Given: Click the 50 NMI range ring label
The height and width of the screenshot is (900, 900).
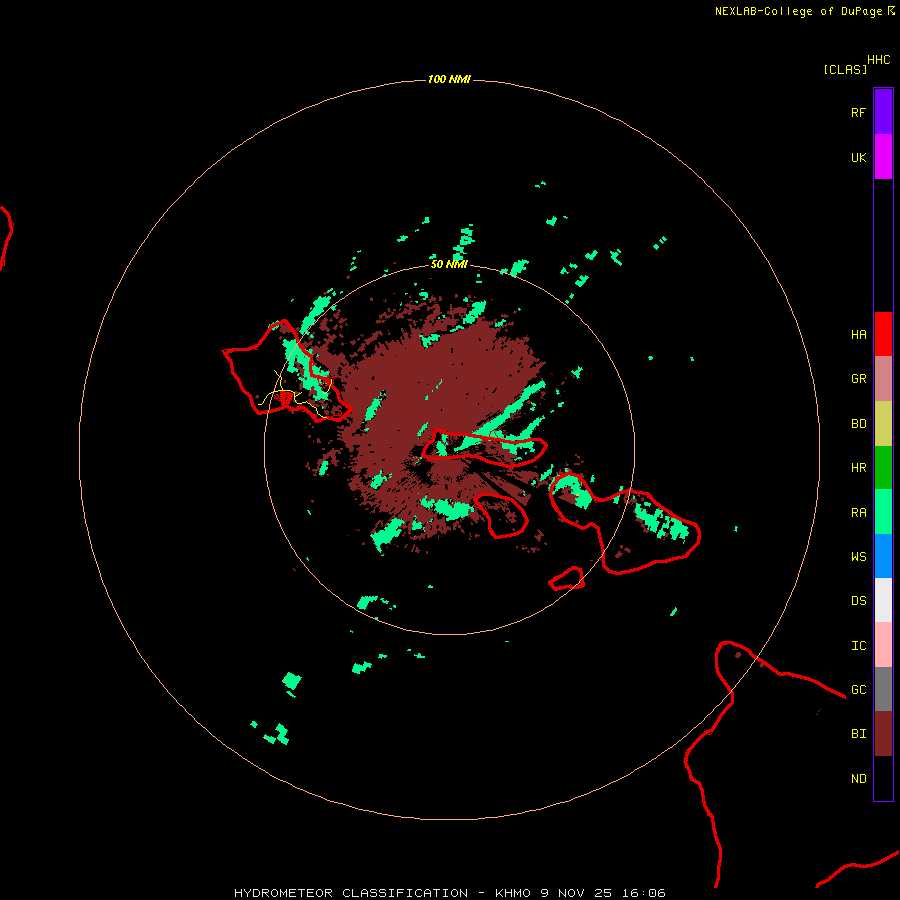Looking at the screenshot, I should point(449,264).
